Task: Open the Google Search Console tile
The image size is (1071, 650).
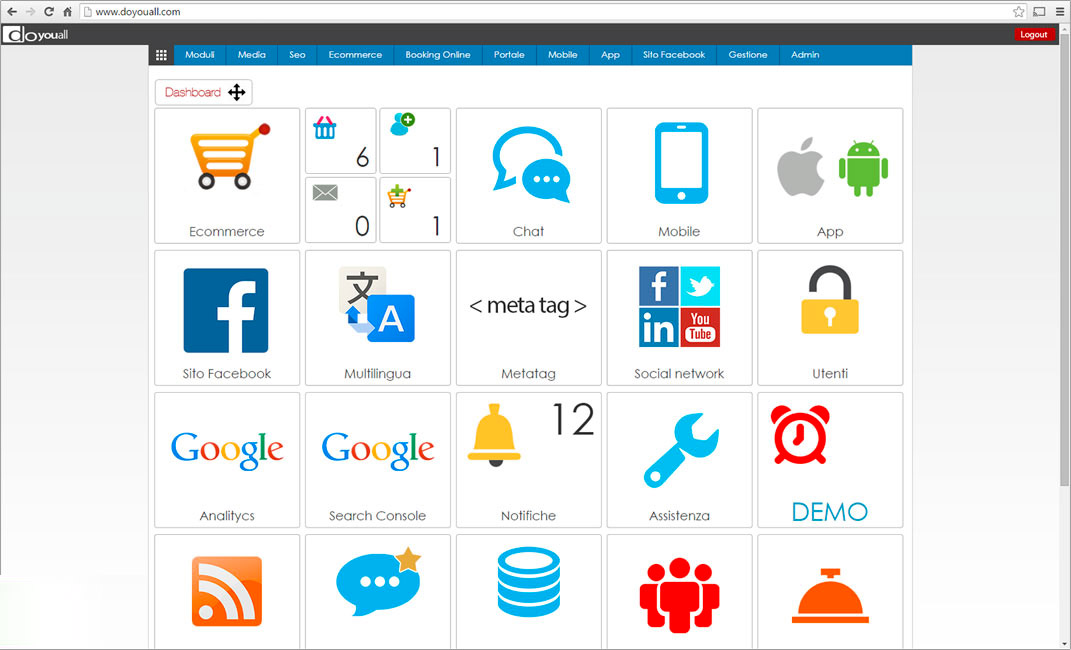Action: pyautogui.click(x=378, y=460)
